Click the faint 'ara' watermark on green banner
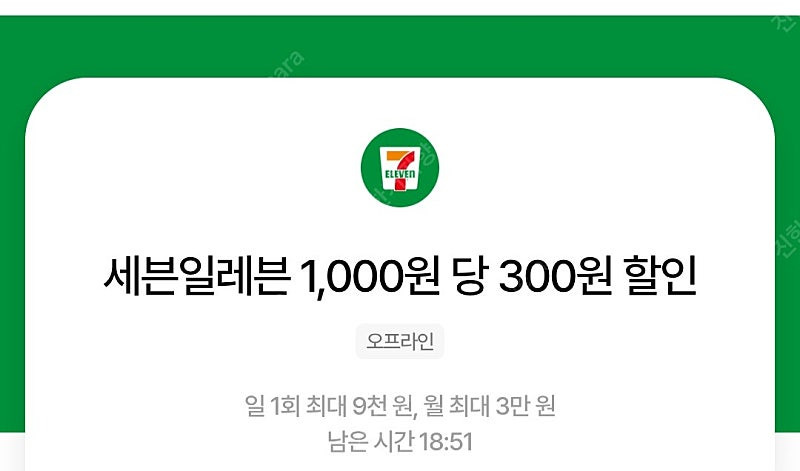This screenshot has width=800, height=471. point(289,66)
